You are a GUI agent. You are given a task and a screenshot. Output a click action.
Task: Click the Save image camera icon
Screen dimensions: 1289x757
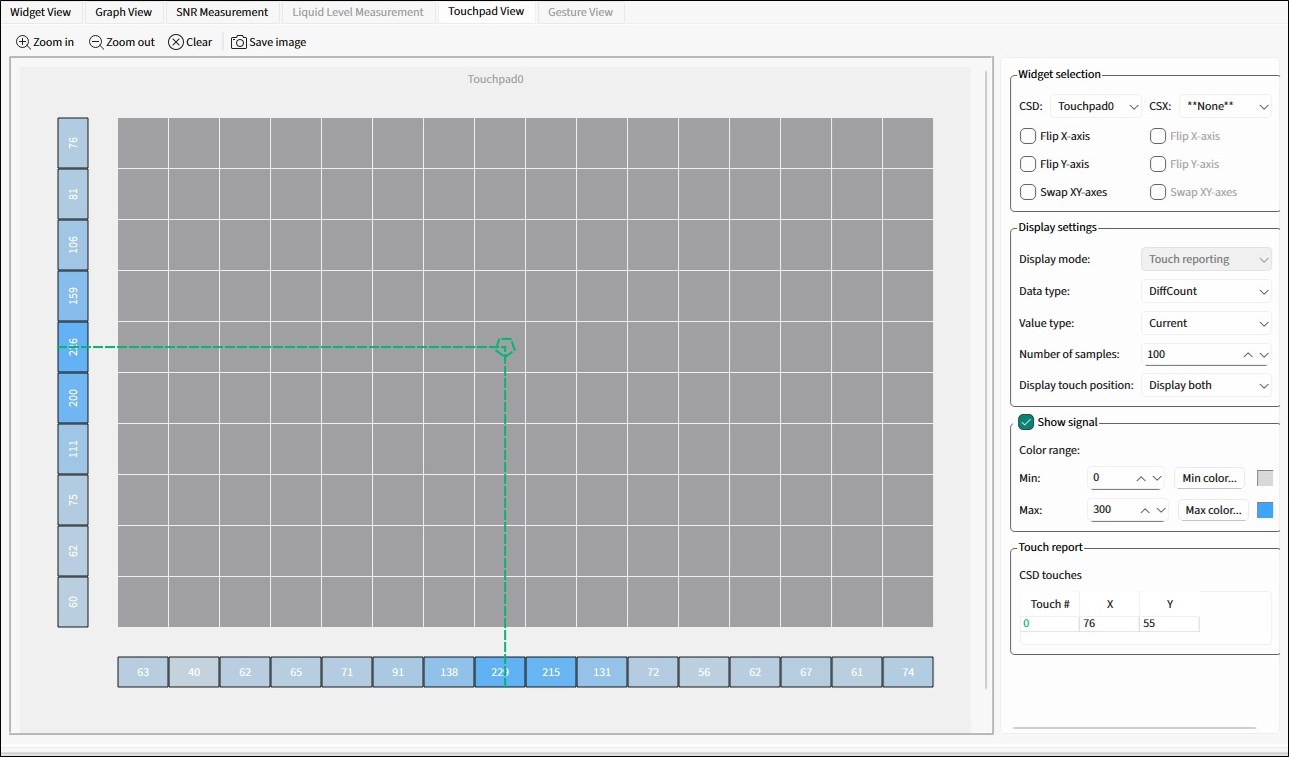pos(239,42)
